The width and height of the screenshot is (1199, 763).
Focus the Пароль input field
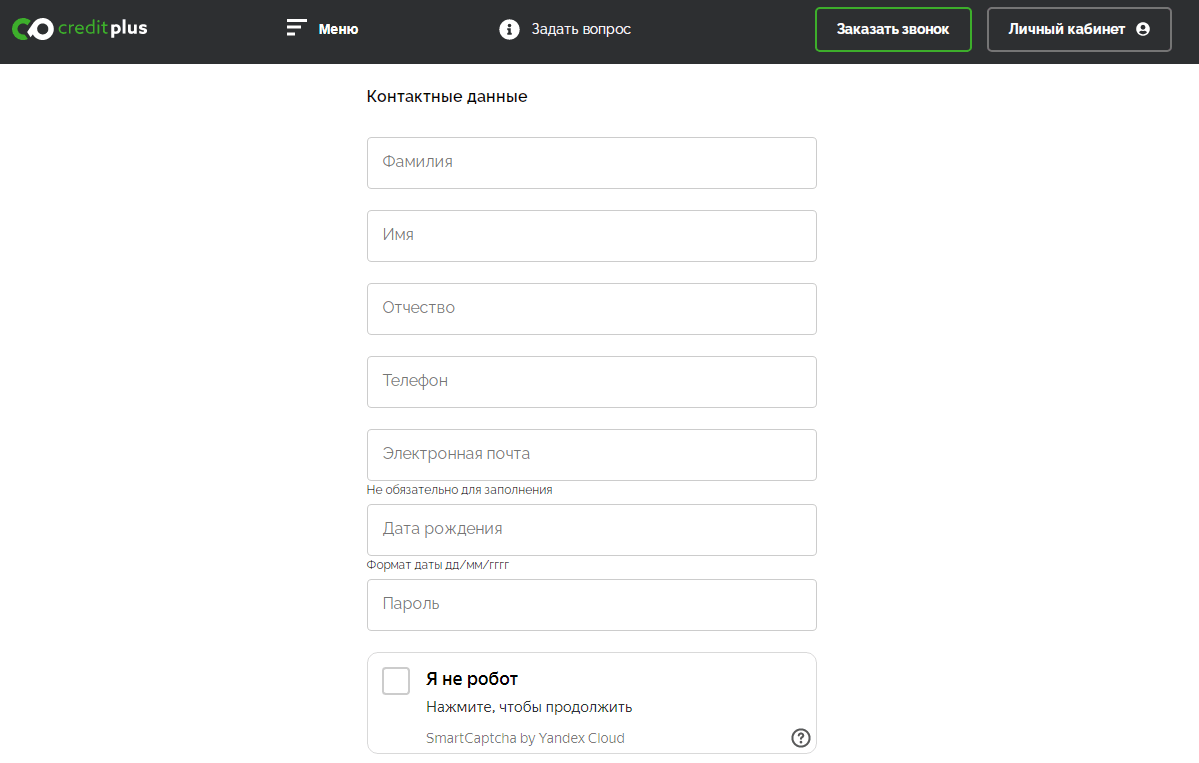[592, 605]
